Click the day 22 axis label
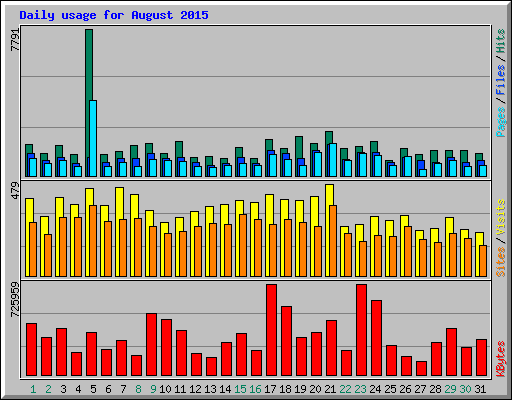 click(345, 389)
